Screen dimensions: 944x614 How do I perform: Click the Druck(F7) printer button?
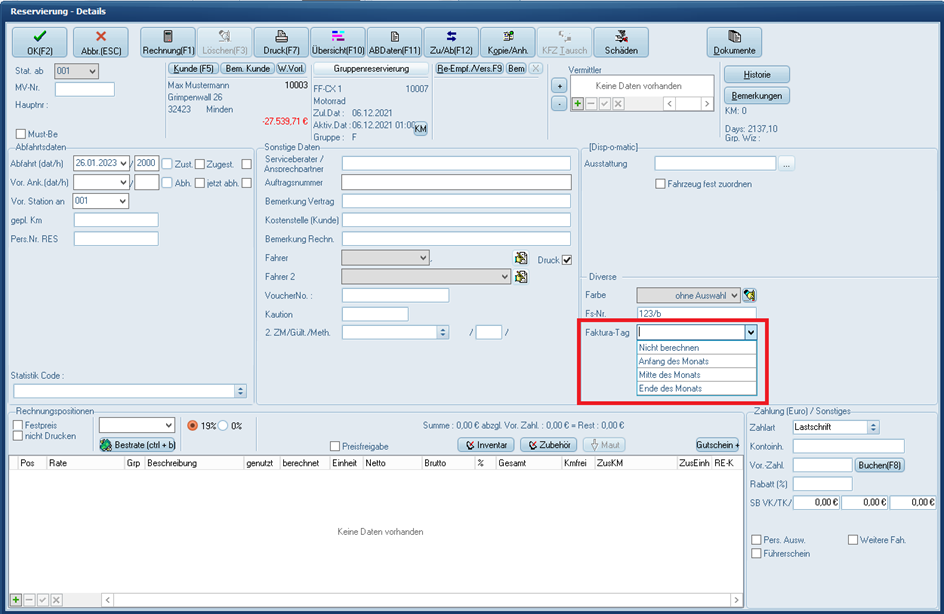(x=281, y=42)
